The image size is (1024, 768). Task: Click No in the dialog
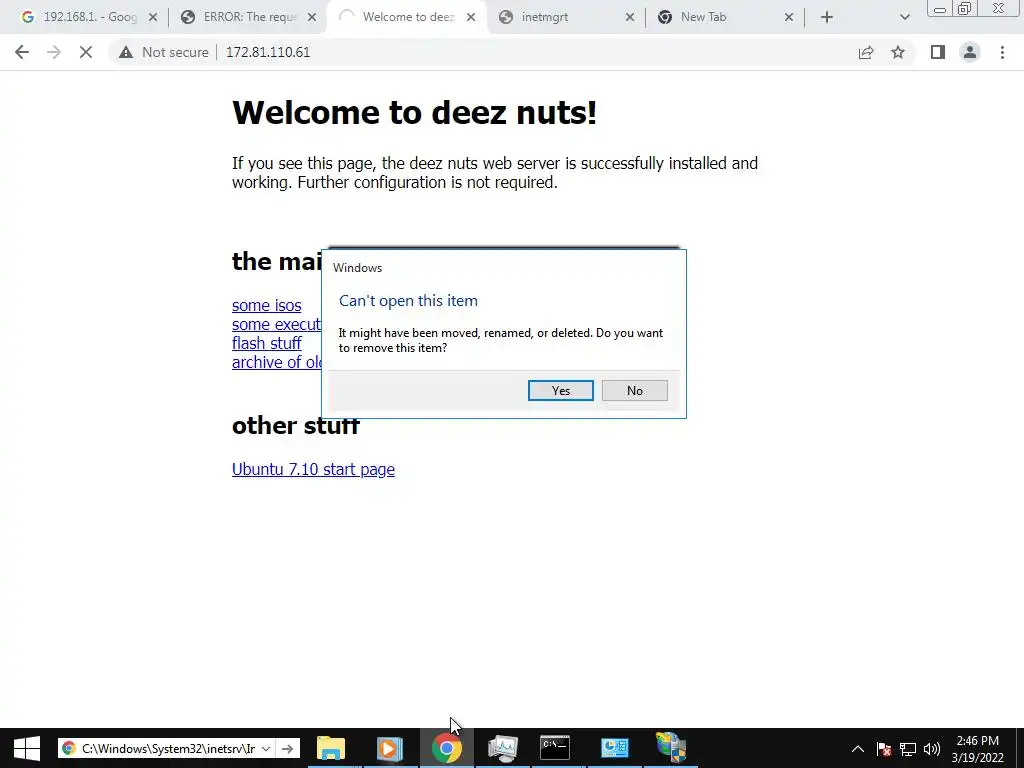pyautogui.click(x=634, y=391)
